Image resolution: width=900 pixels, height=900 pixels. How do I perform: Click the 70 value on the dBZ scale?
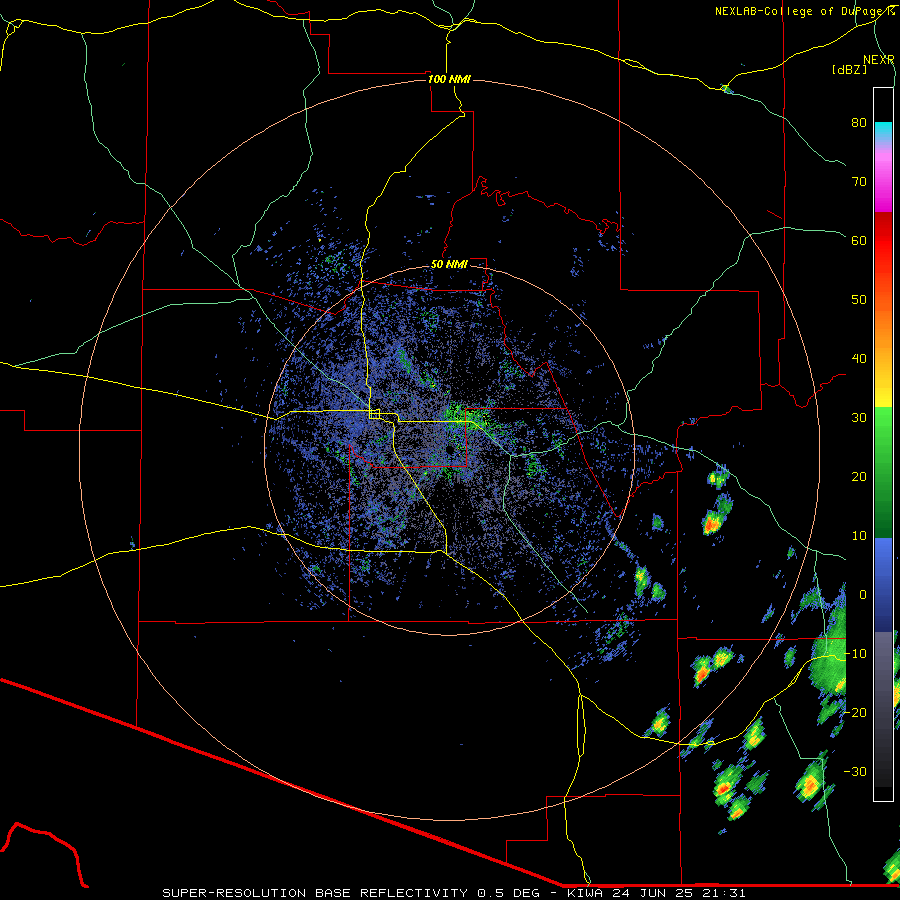[x=859, y=182]
